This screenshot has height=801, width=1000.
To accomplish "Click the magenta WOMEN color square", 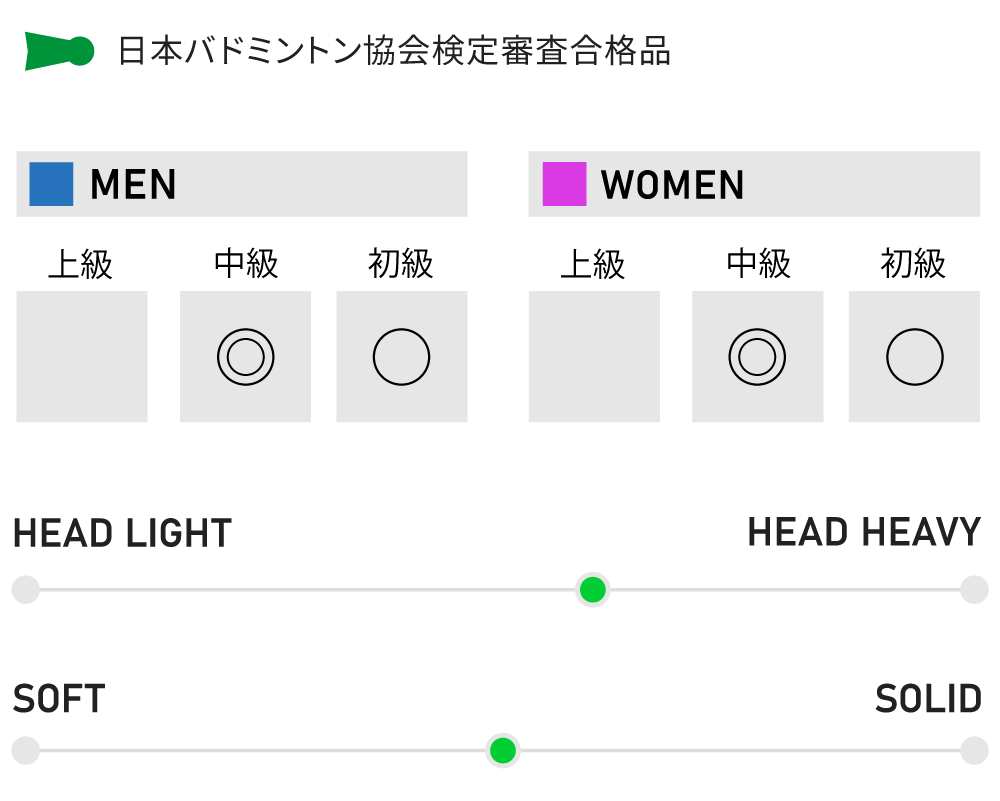I will (564, 185).
